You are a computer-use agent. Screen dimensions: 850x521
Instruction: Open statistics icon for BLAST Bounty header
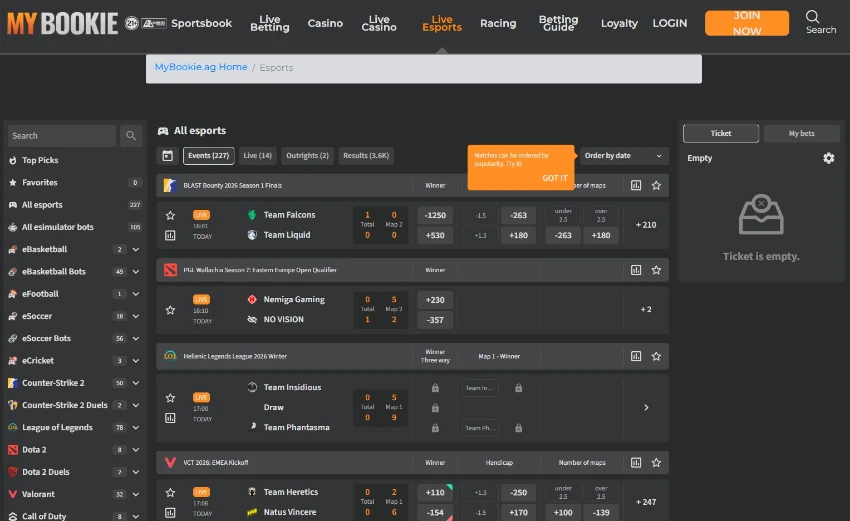636,185
